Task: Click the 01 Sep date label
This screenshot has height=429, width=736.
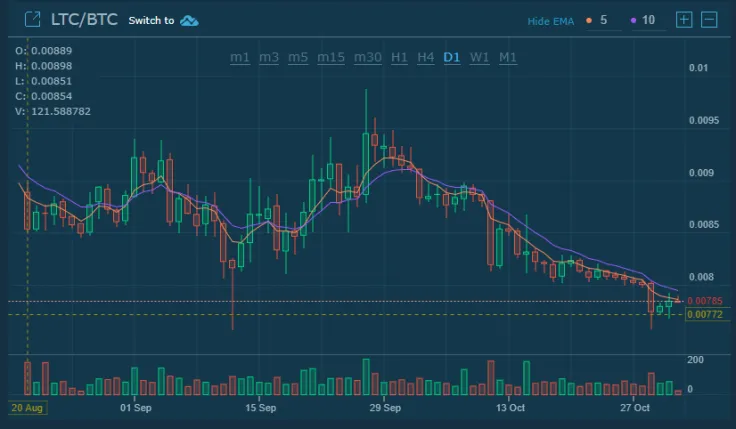Action: (136, 408)
